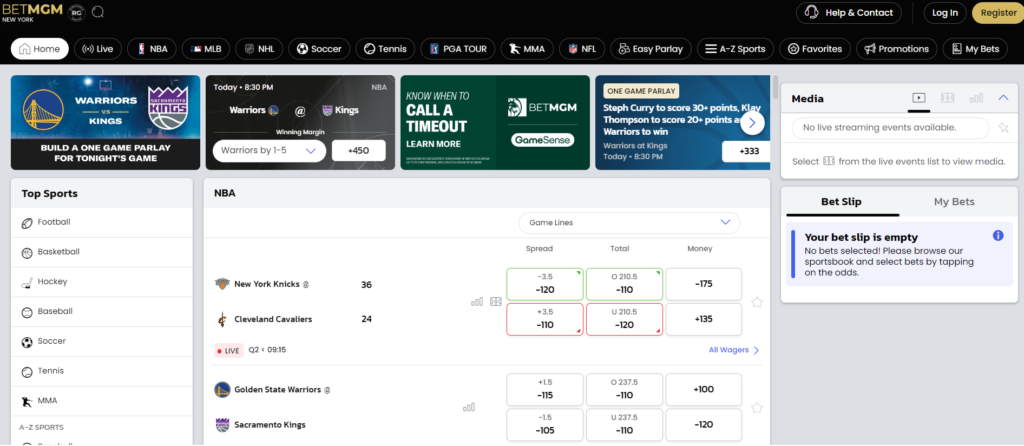The height and width of the screenshot is (446, 1024).
Task: Click the search magnifier icon in header
Action: tap(99, 12)
